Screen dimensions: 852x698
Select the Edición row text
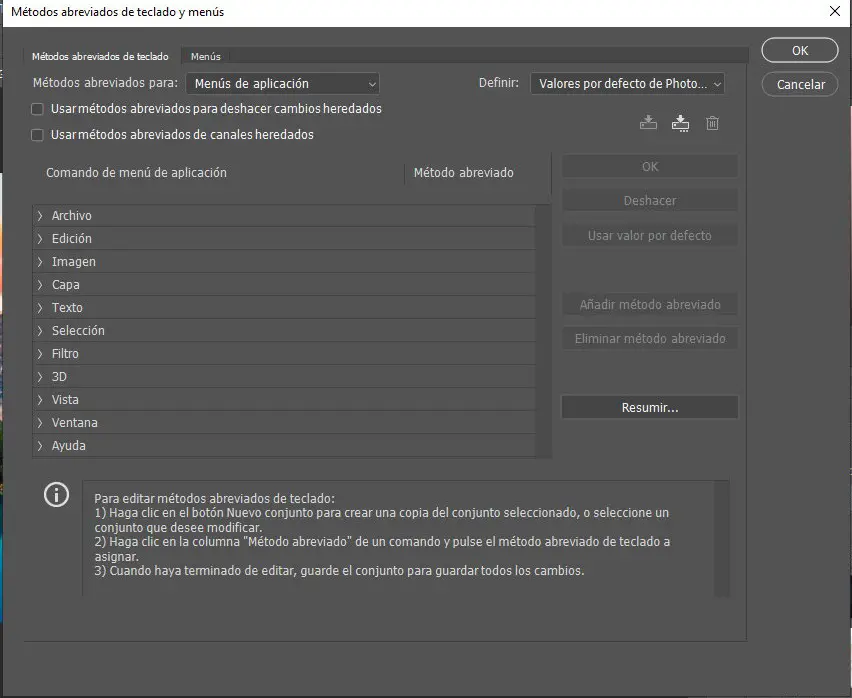pos(72,238)
